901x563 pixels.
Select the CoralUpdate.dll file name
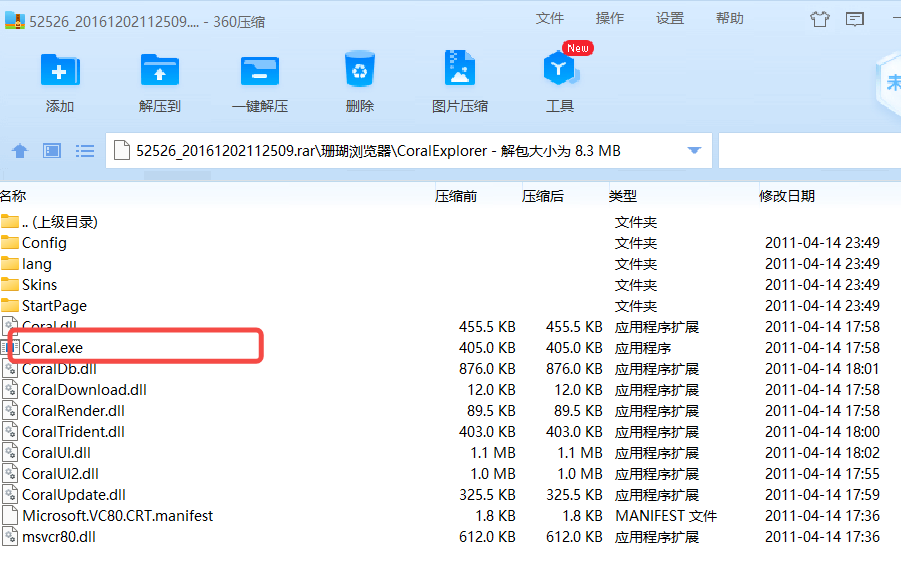pyautogui.click(x=74, y=495)
